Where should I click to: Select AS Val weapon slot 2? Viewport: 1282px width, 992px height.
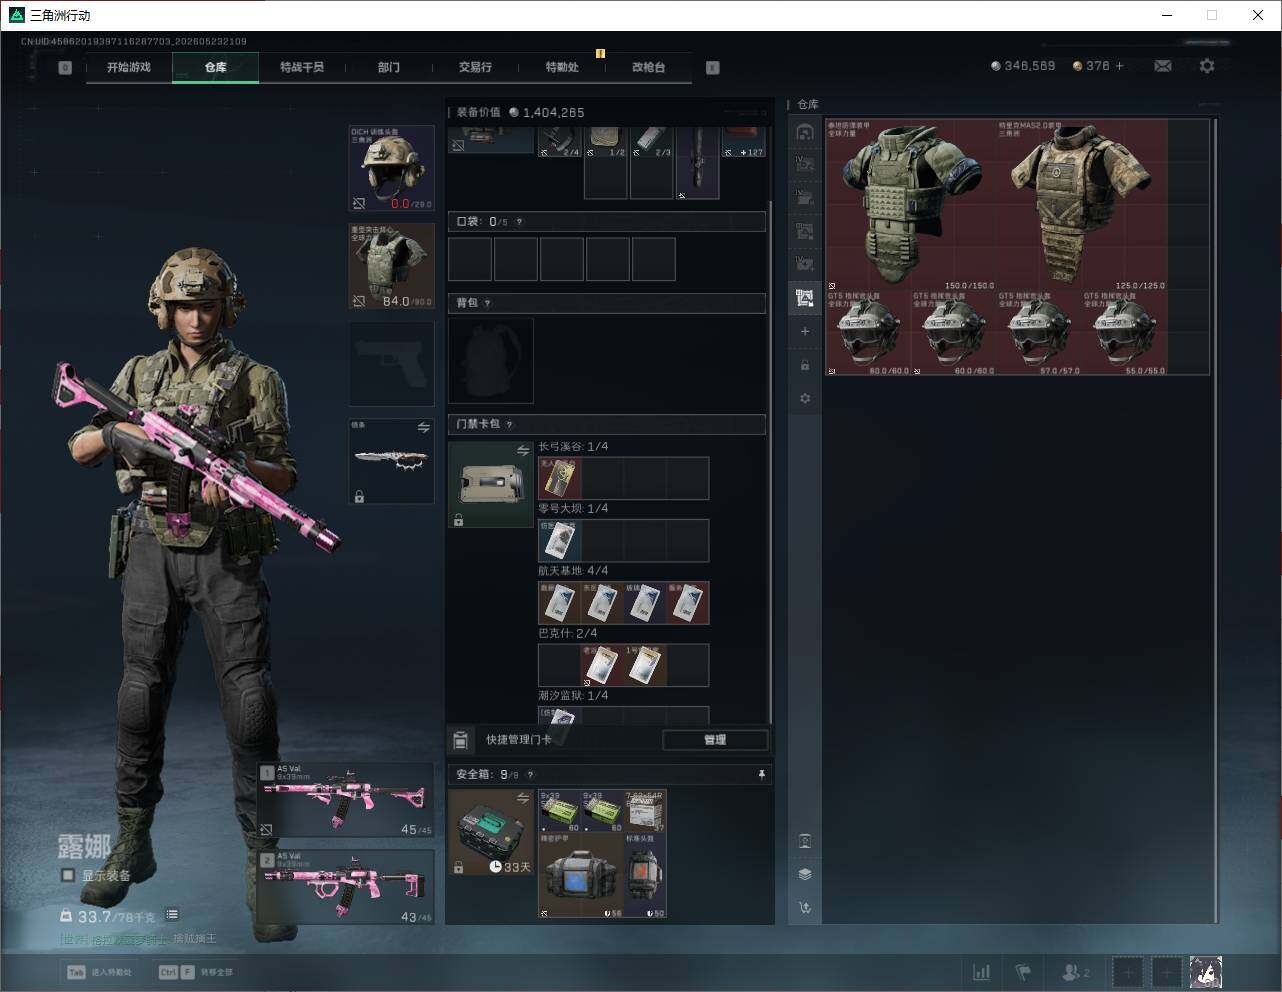346,888
